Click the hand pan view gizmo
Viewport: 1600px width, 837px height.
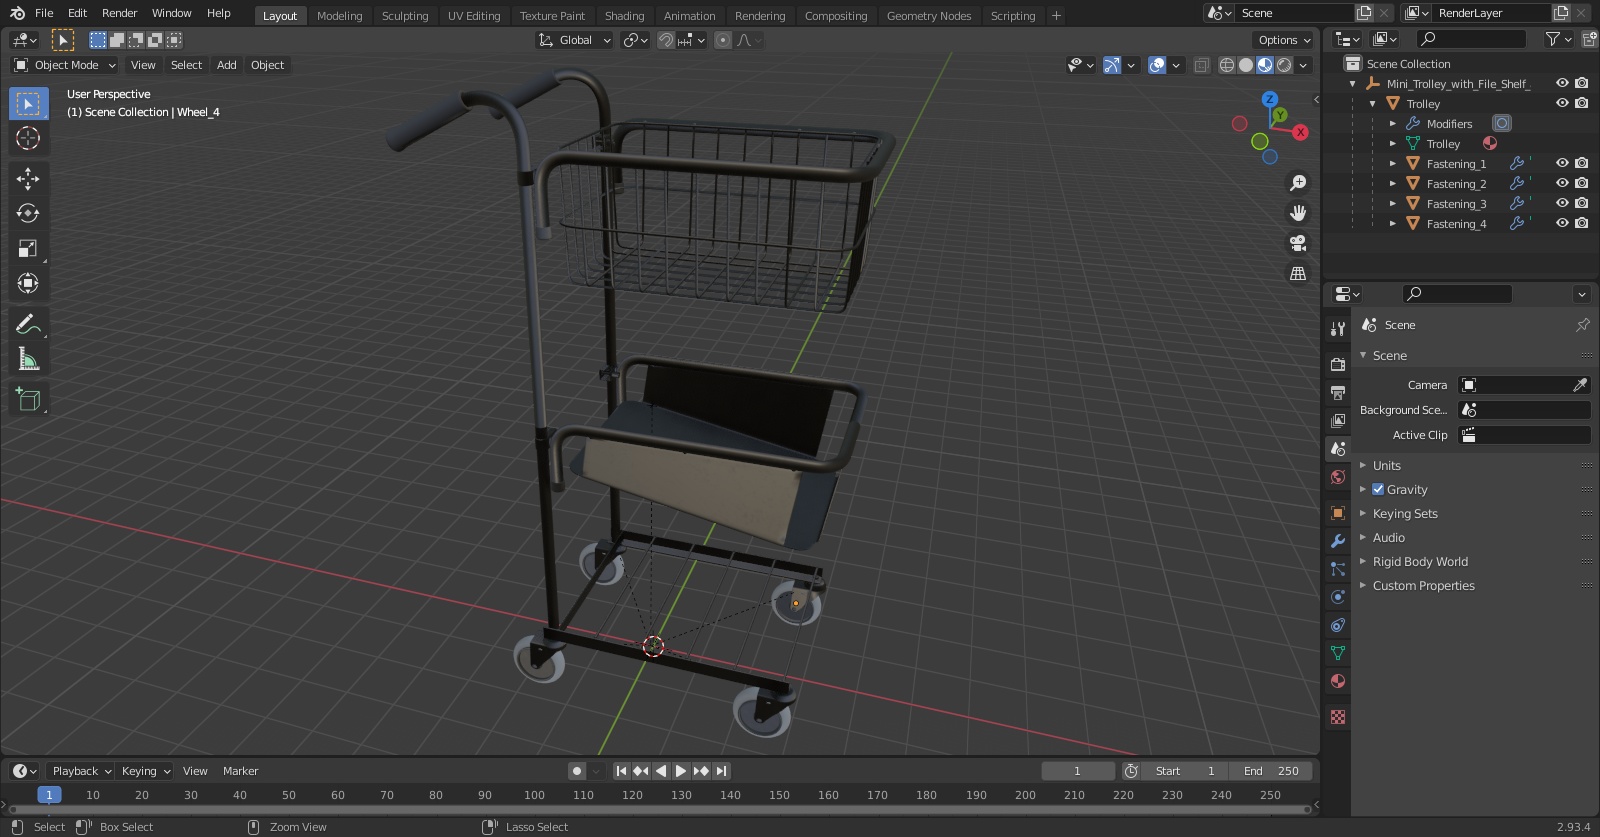(x=1298, y=213)
